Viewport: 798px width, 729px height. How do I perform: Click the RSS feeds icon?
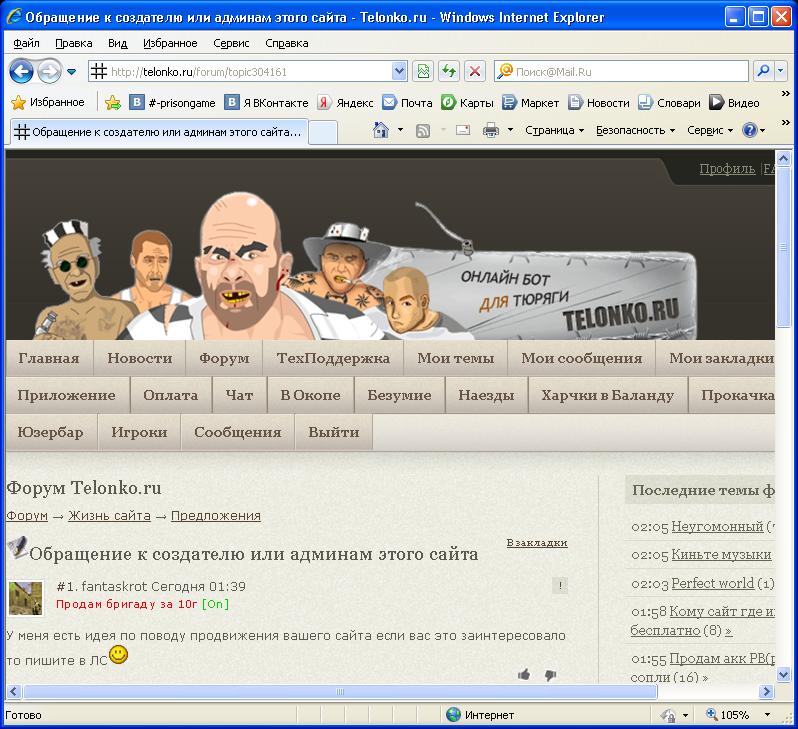pos(423,131)
